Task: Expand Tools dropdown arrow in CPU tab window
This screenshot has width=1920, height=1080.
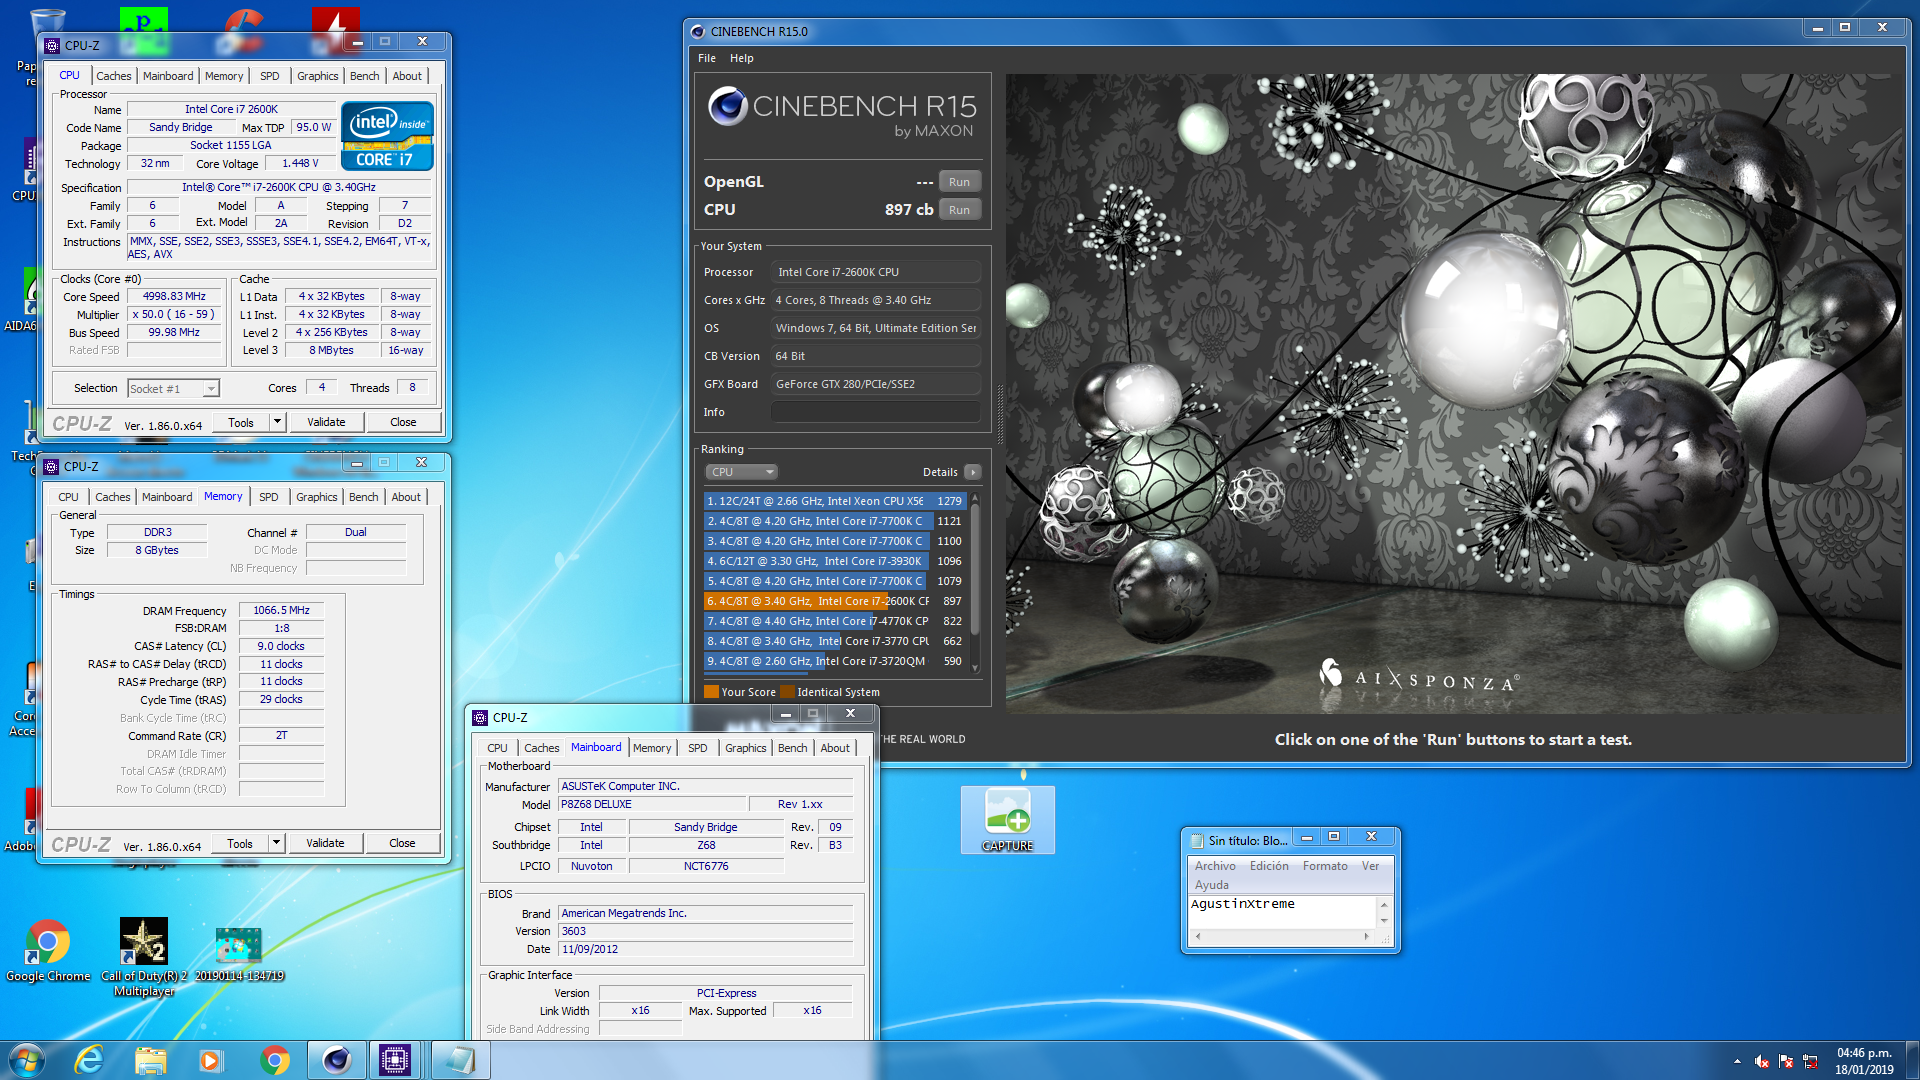Action: coord(277,422)
